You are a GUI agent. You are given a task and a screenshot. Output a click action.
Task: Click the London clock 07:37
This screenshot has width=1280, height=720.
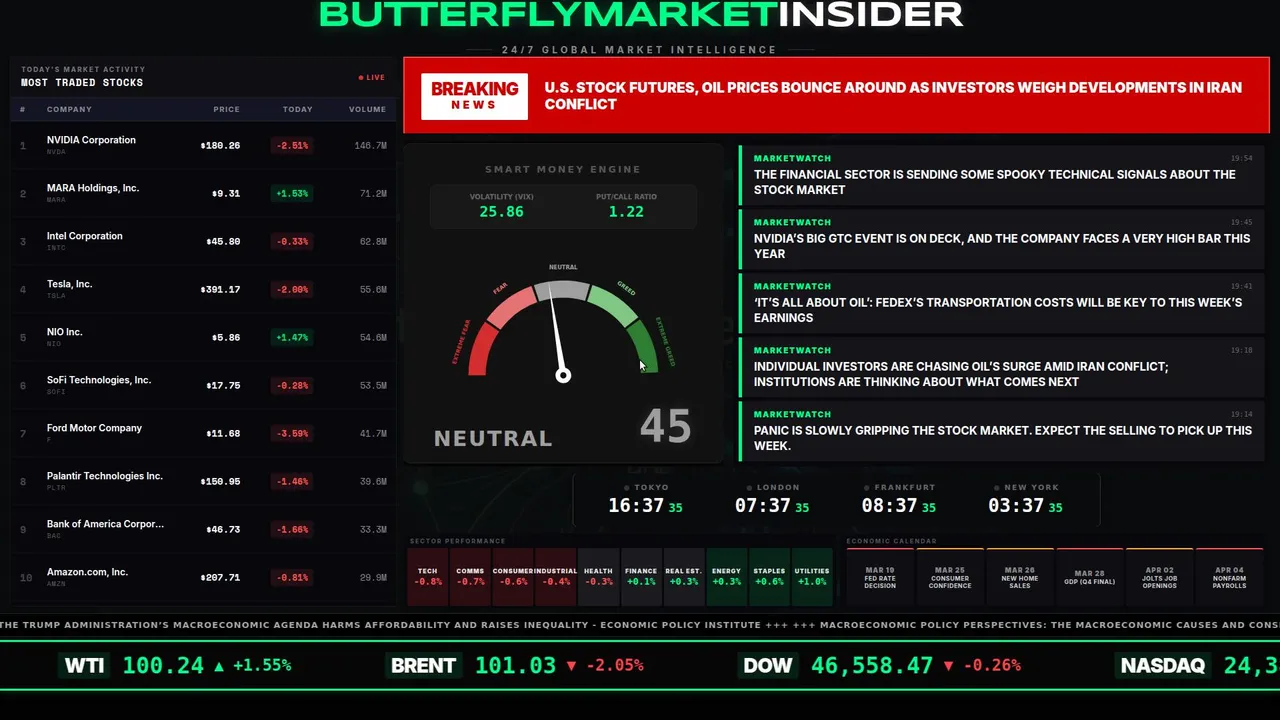[763, 506]
